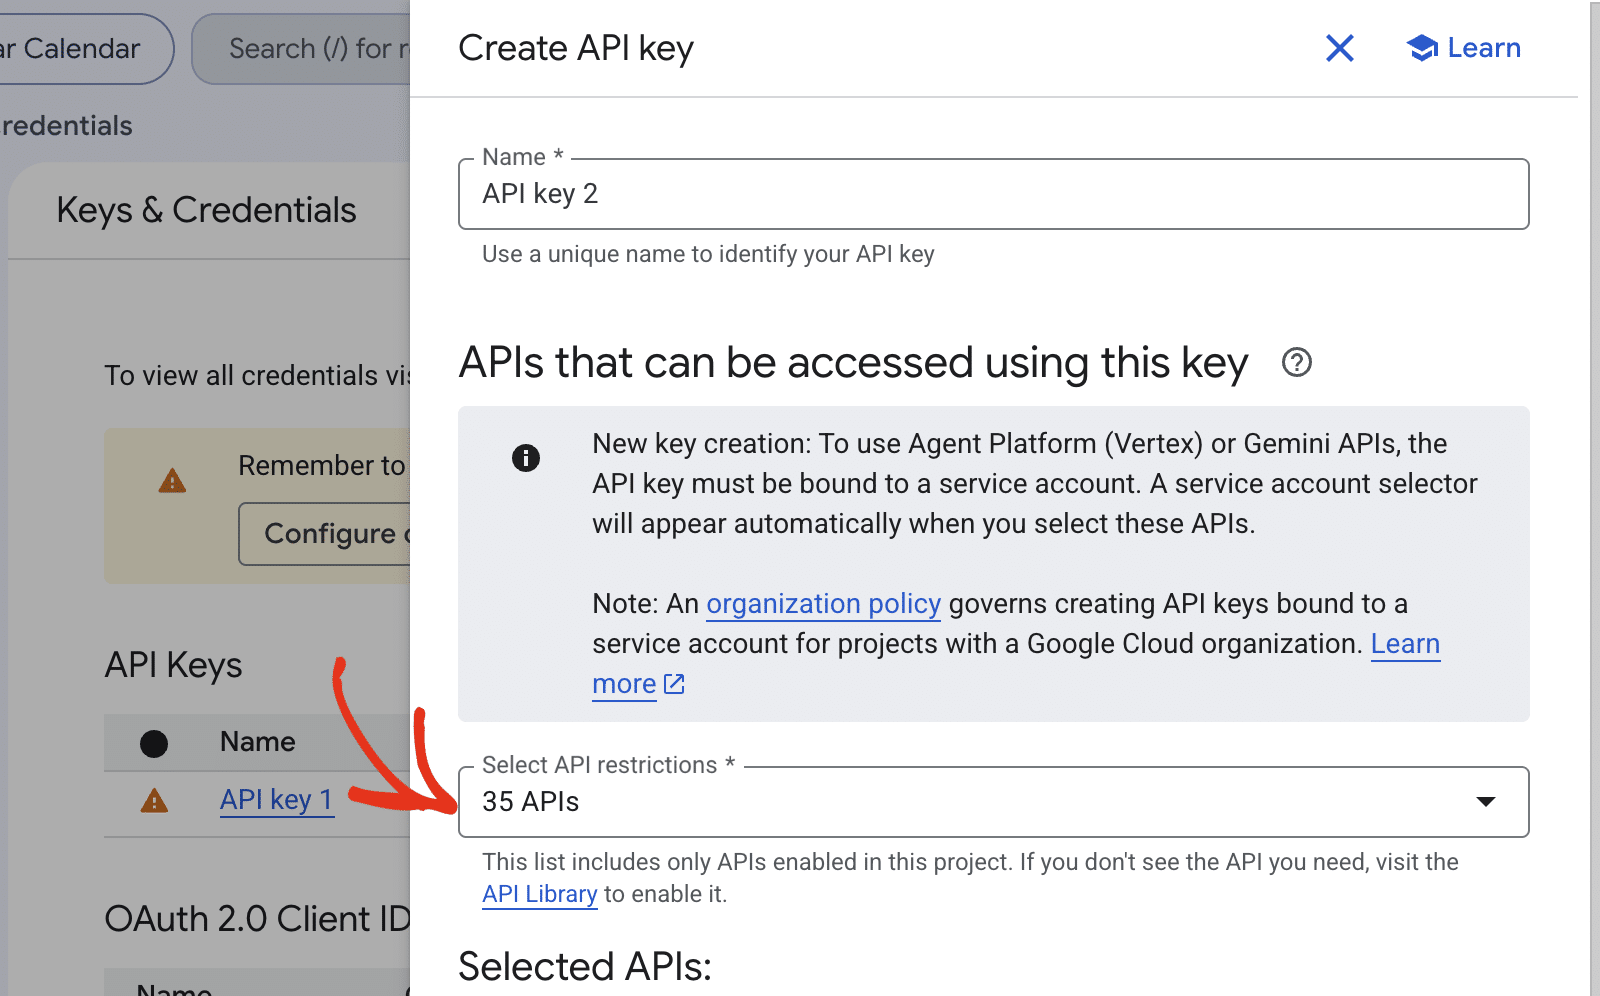Edit the API key Name field
Viewport: 1600px width, 996px height.
(993, 194)
